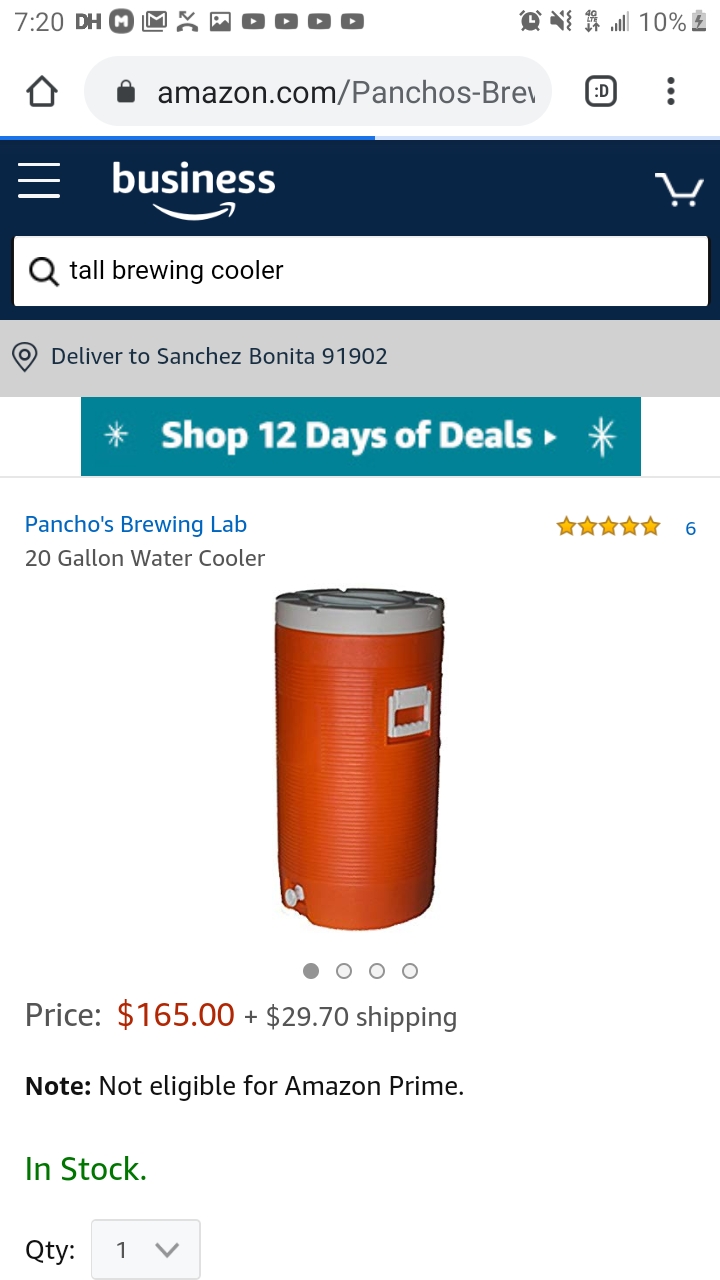Tap the delivery location pin icon
Viewport: 720px width, 1280px height.
point(25,357)
